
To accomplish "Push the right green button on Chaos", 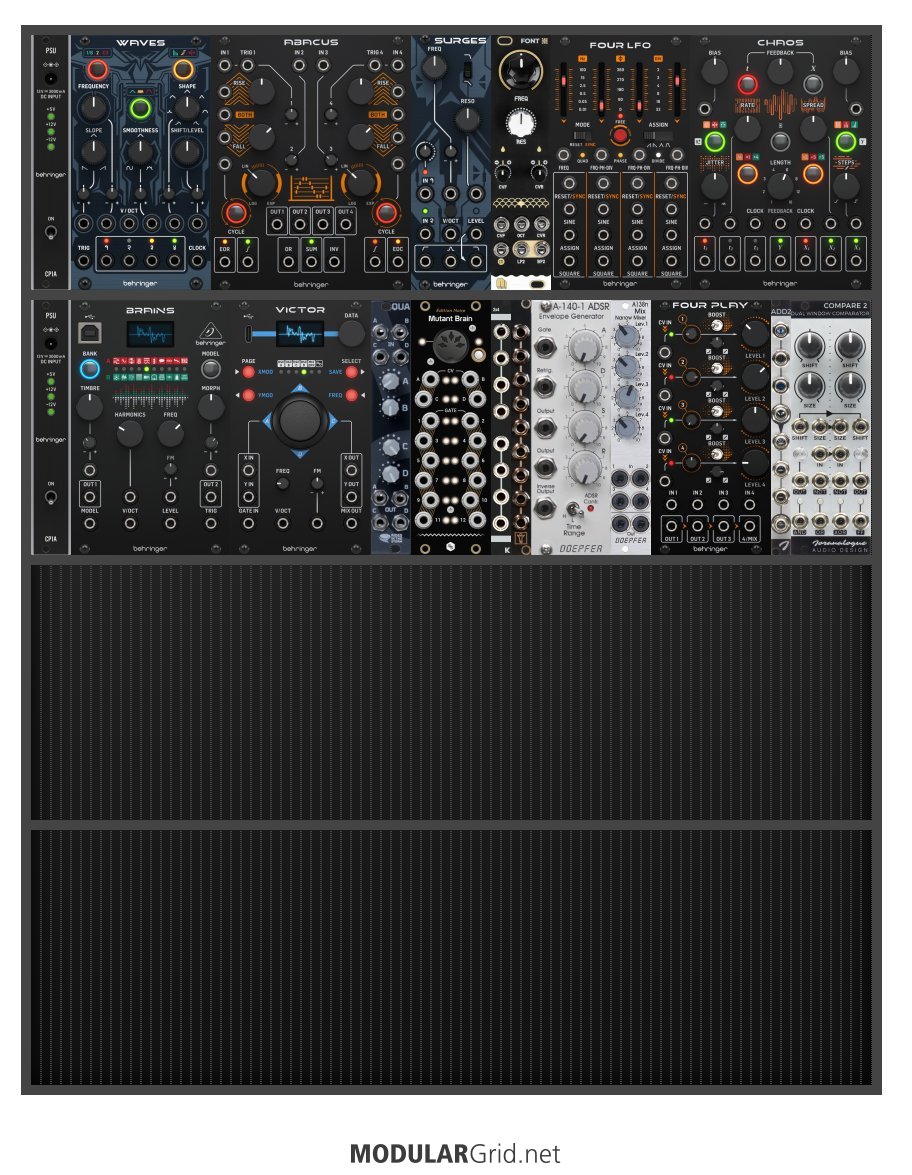I will [x=846, y=141].
